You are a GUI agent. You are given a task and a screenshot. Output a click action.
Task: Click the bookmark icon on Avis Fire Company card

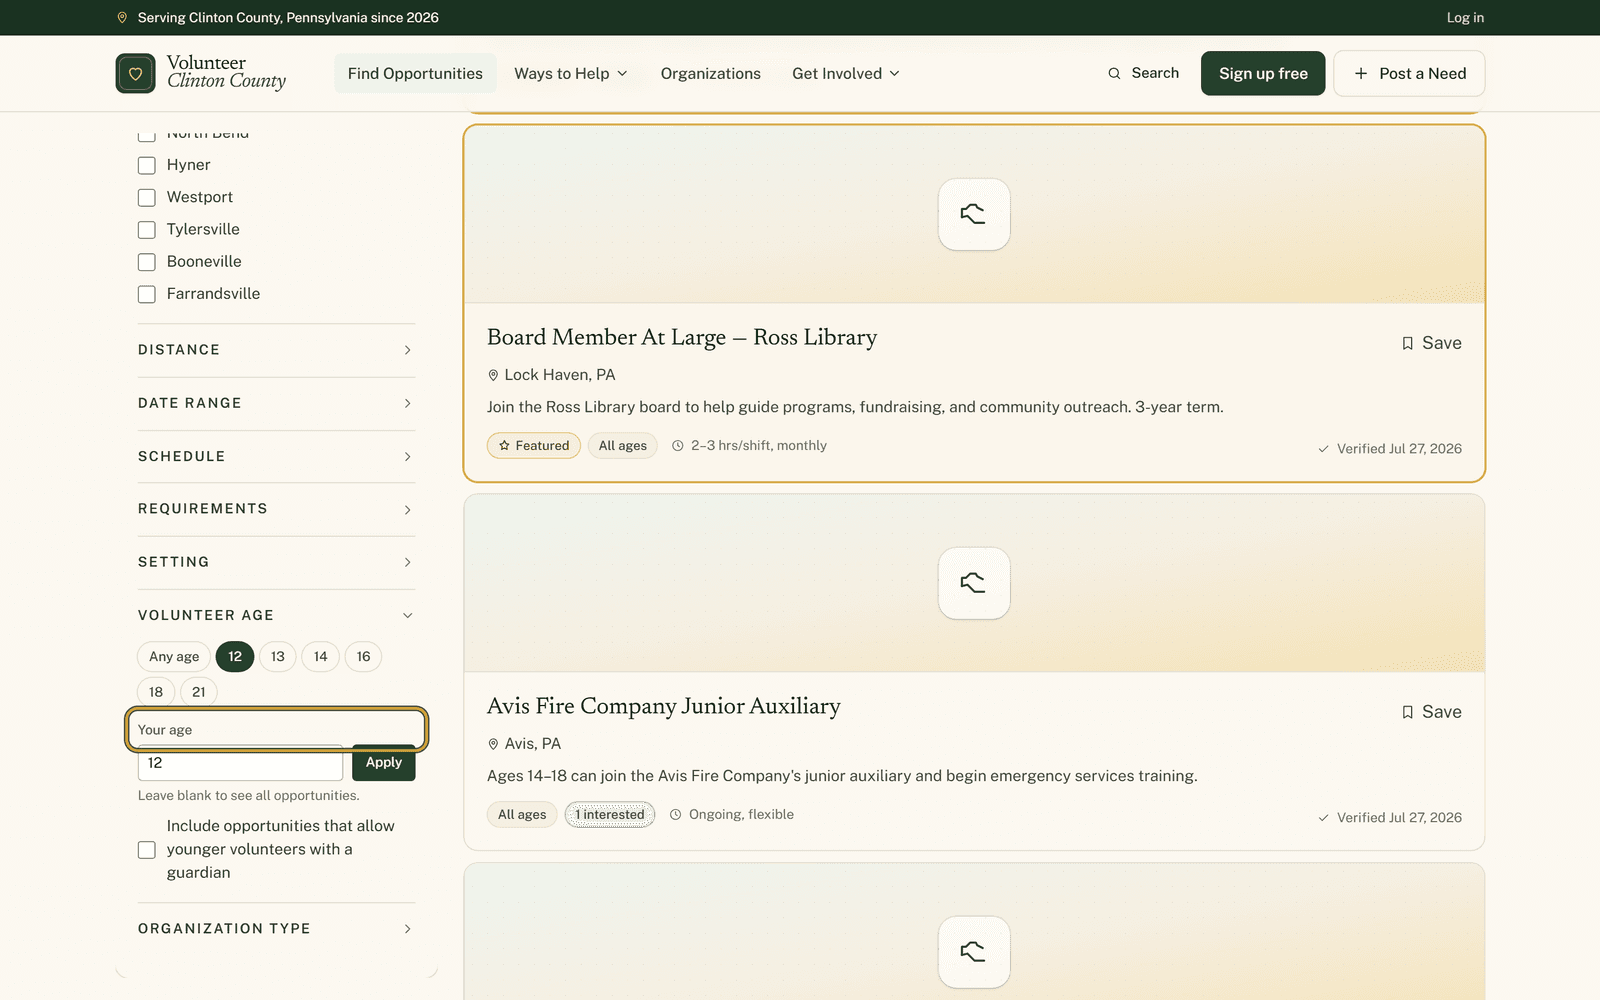pyautogui.click(x=1407, y=712)
